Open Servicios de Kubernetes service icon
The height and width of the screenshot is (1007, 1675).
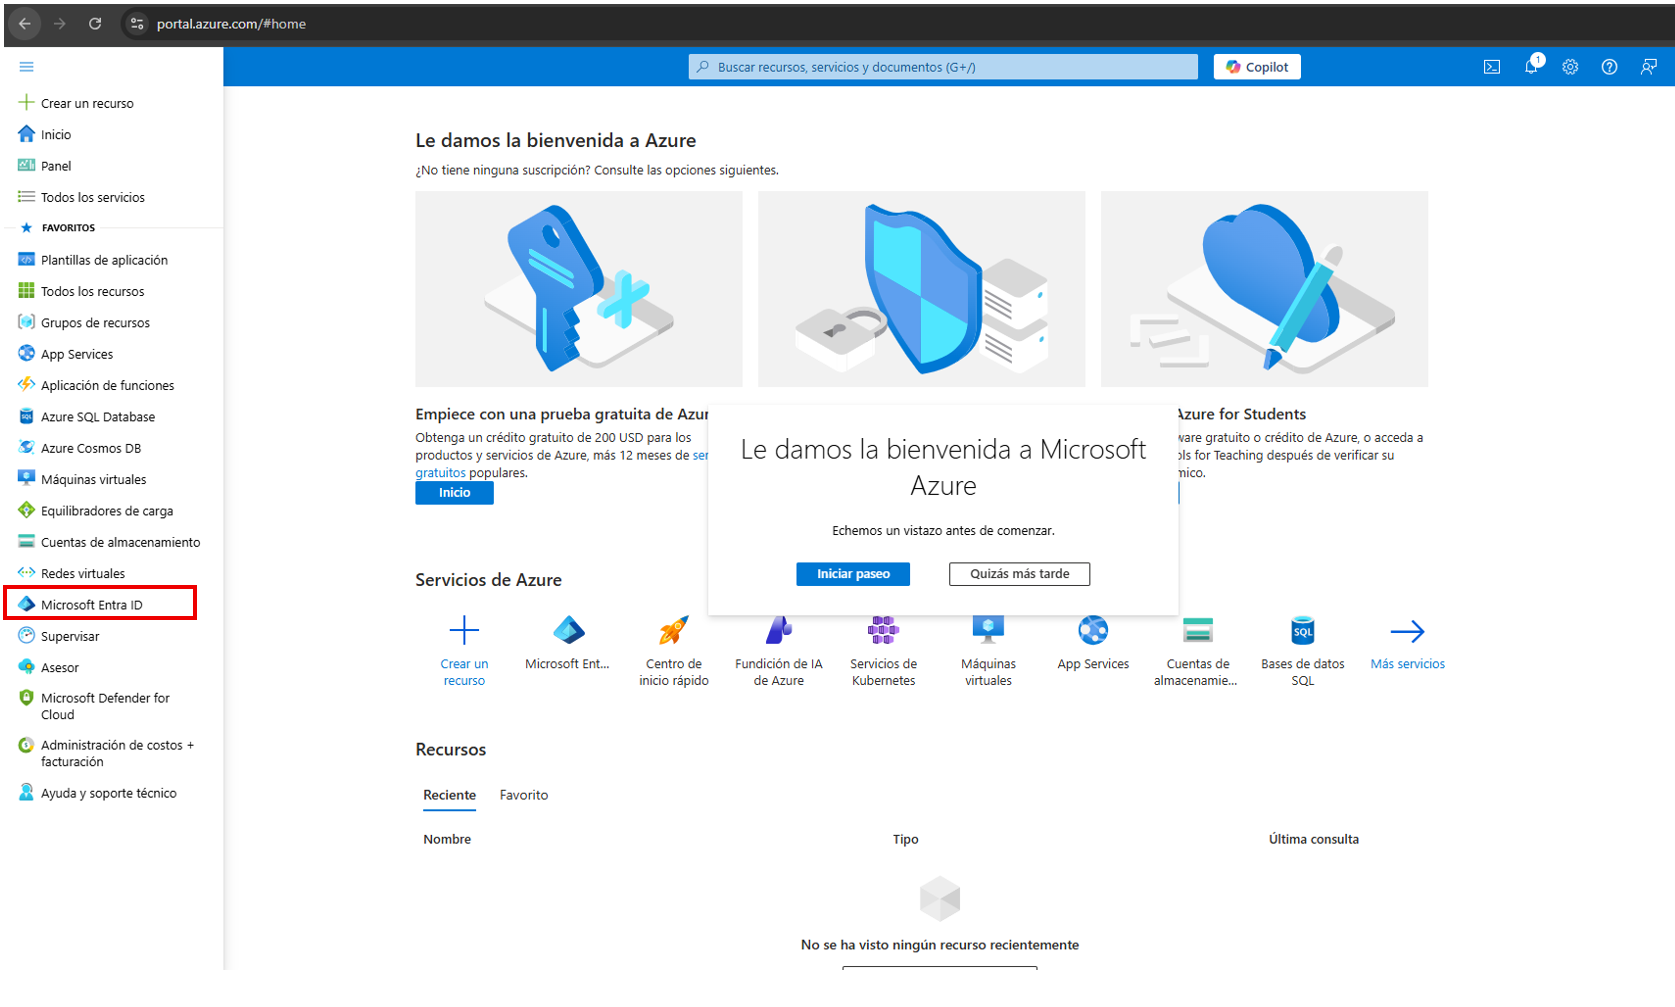tap(883, 631)
